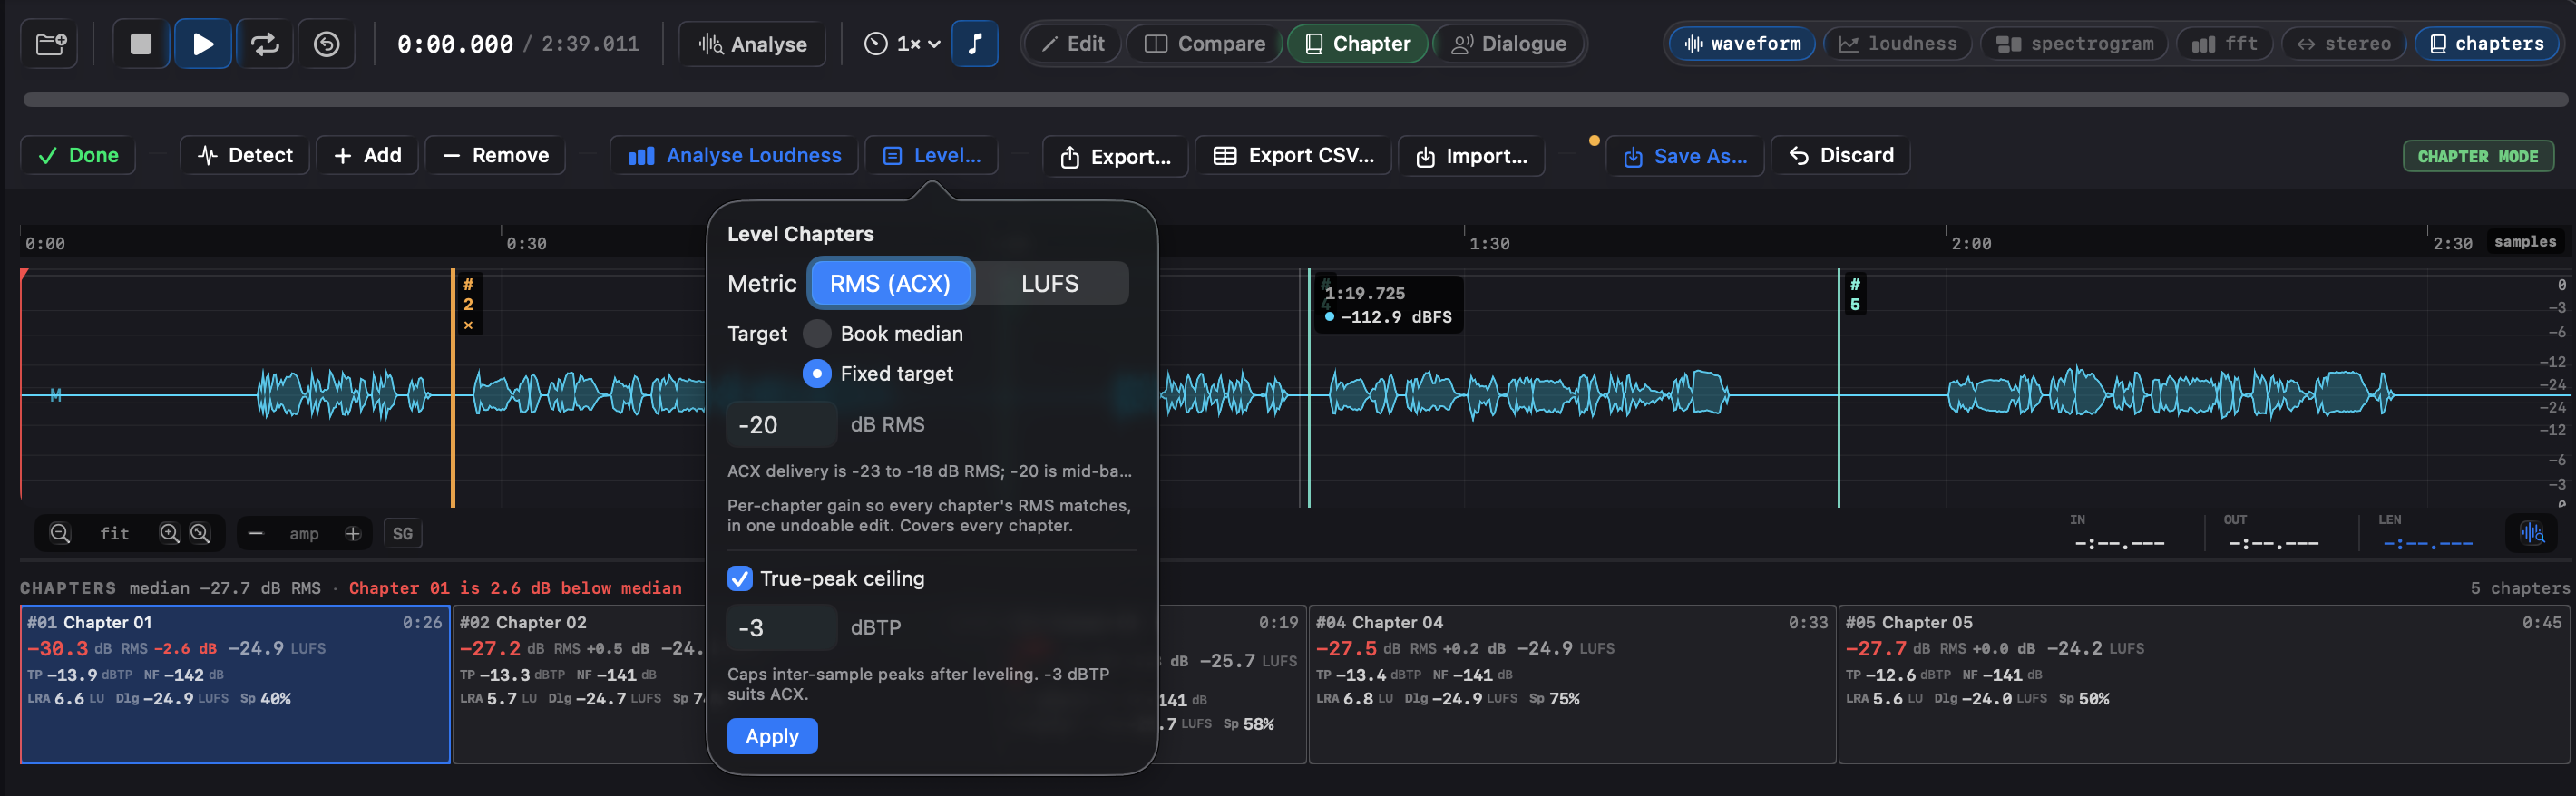Viewport: 2576px width, 796px height.
Task: Click Export CSV...
Action: click(1294, 156)
